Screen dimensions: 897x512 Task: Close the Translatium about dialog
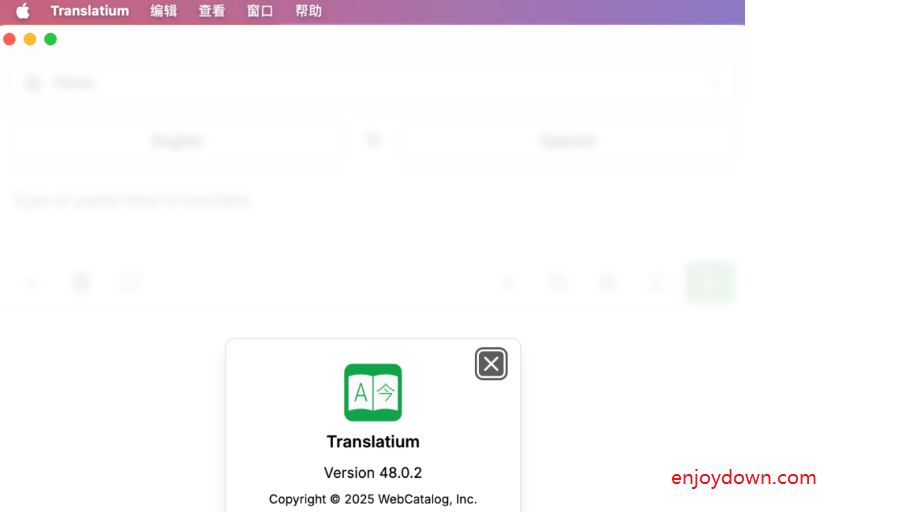[x=491, y=364]
